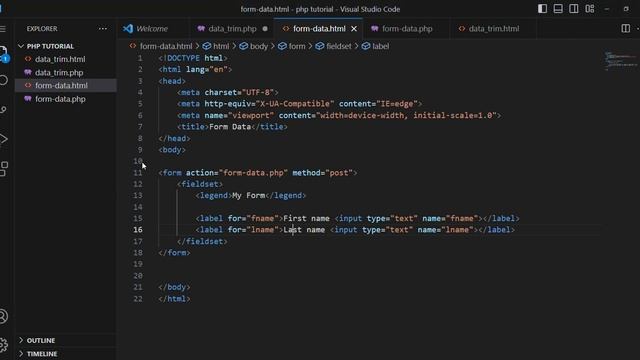Toggle secondary side bar layout icon
Screen dimensions: 640x360
coord(573,9)
